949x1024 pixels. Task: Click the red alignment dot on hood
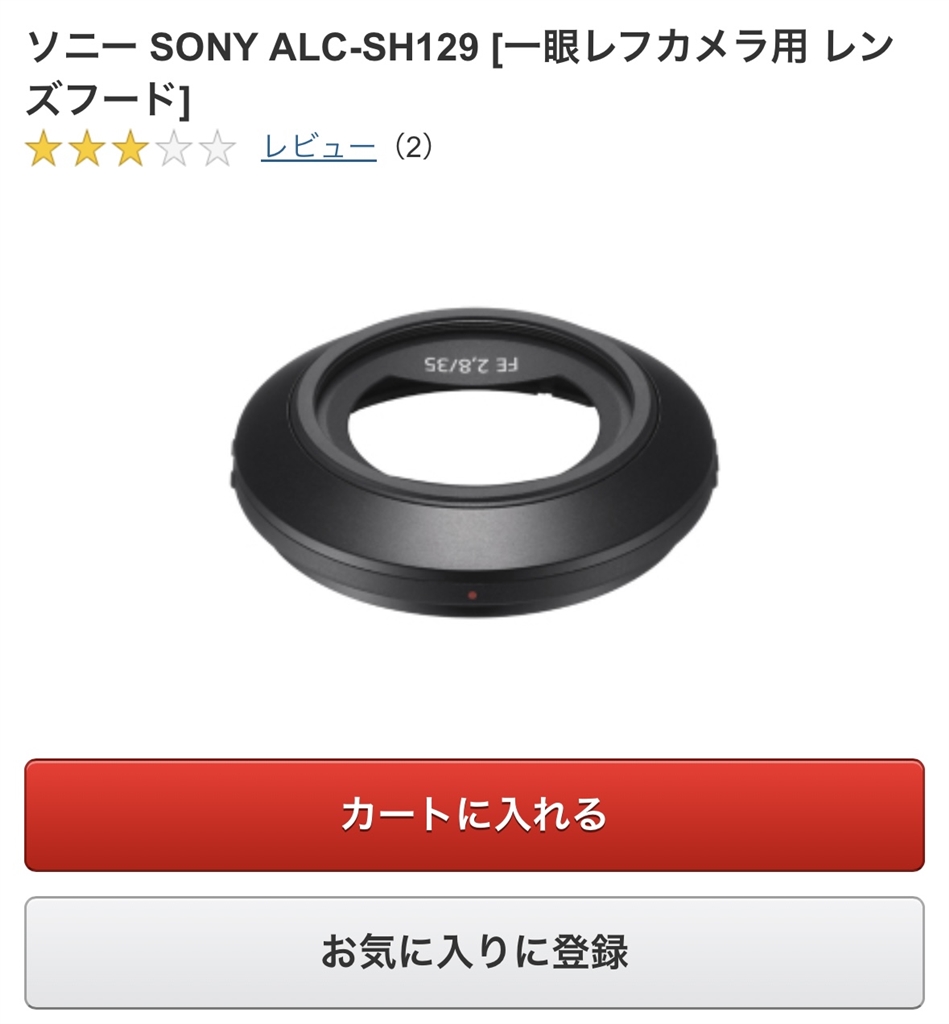tap(472, 595)
